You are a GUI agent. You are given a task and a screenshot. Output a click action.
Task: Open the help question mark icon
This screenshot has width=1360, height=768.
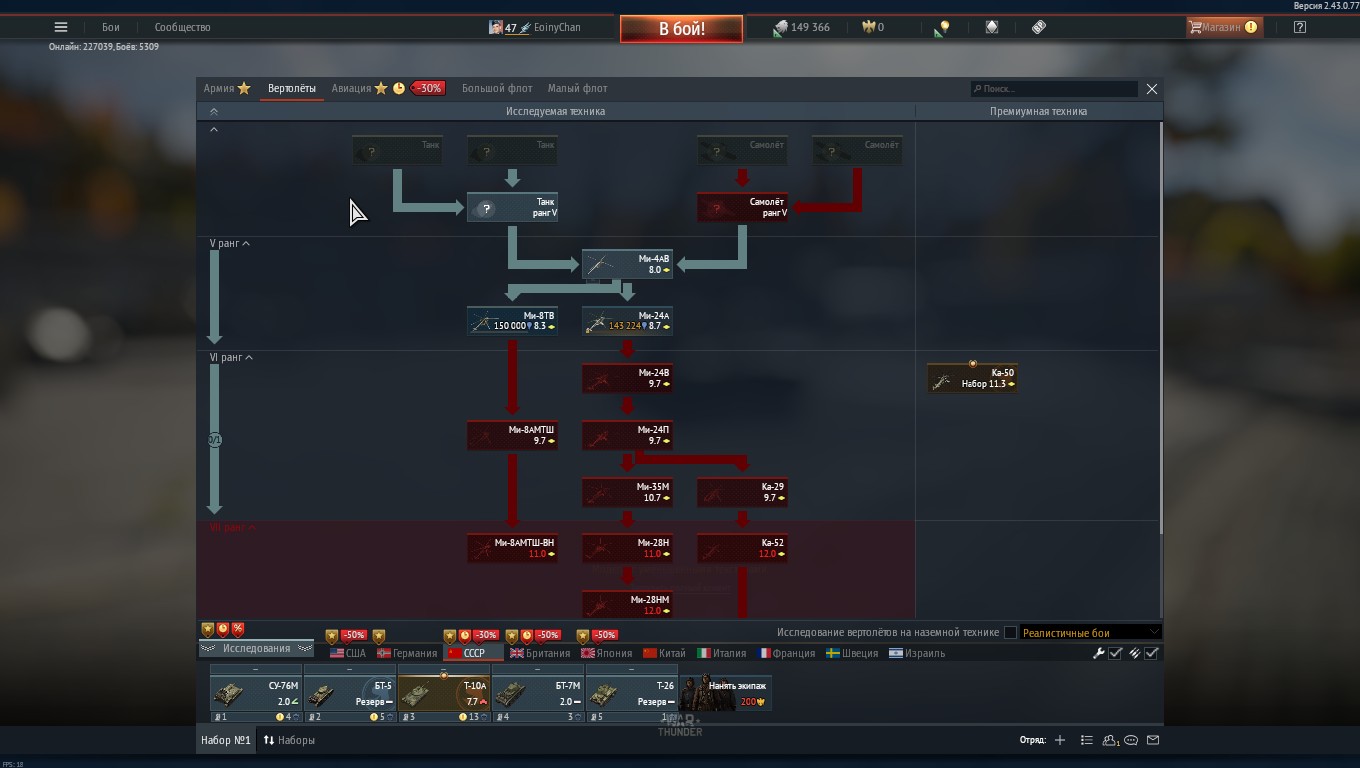(1299, 27)
